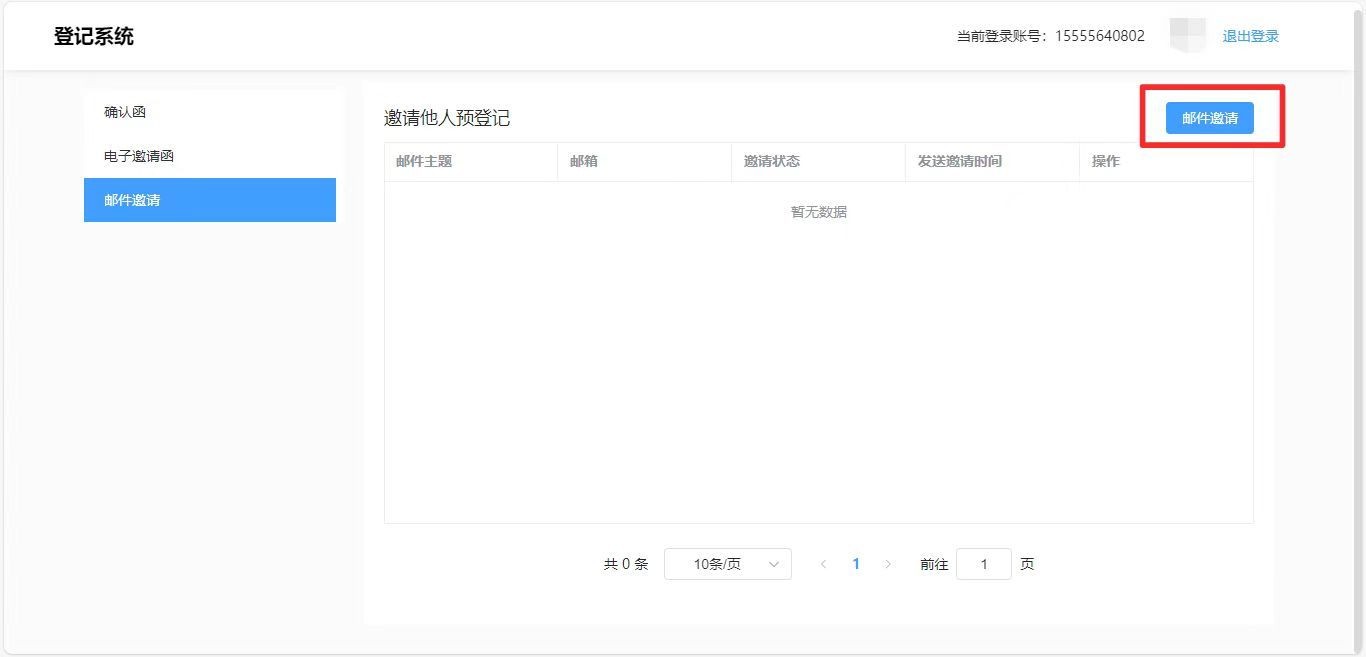Open 电子邀请函 in the sidebar
1366x657 pixels.
(210, 156)
